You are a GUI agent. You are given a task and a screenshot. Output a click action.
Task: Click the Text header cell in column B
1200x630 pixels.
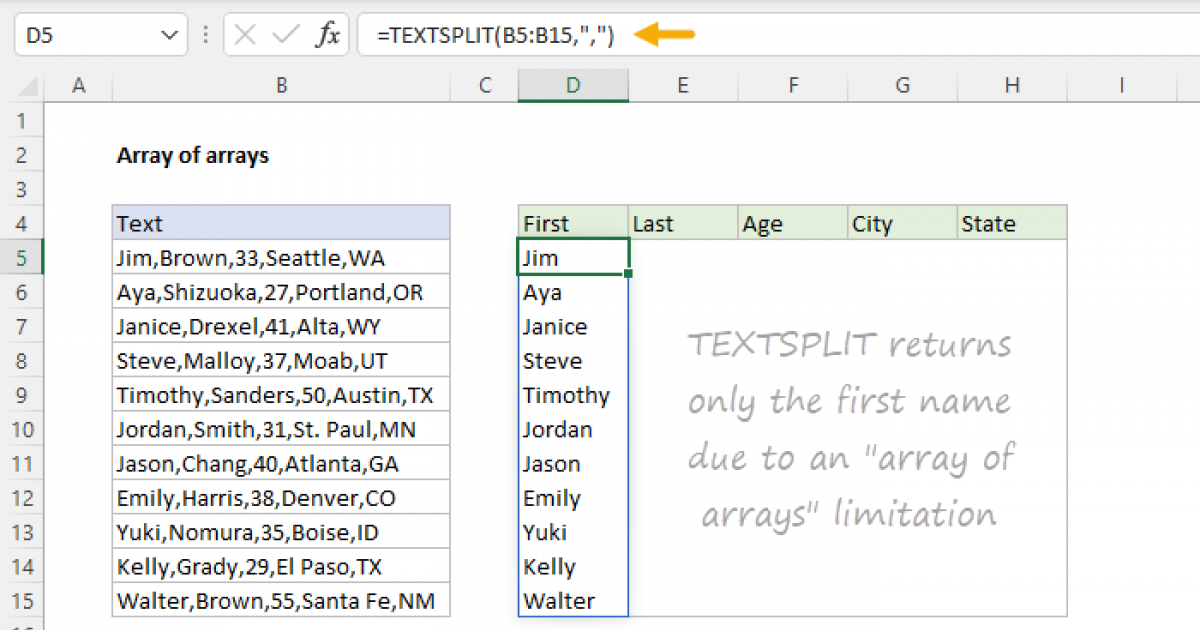[281, 223]
